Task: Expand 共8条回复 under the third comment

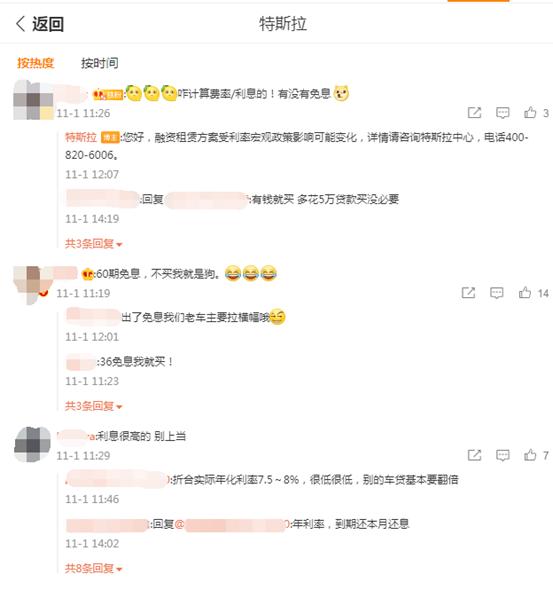Action: pos(94,568)
